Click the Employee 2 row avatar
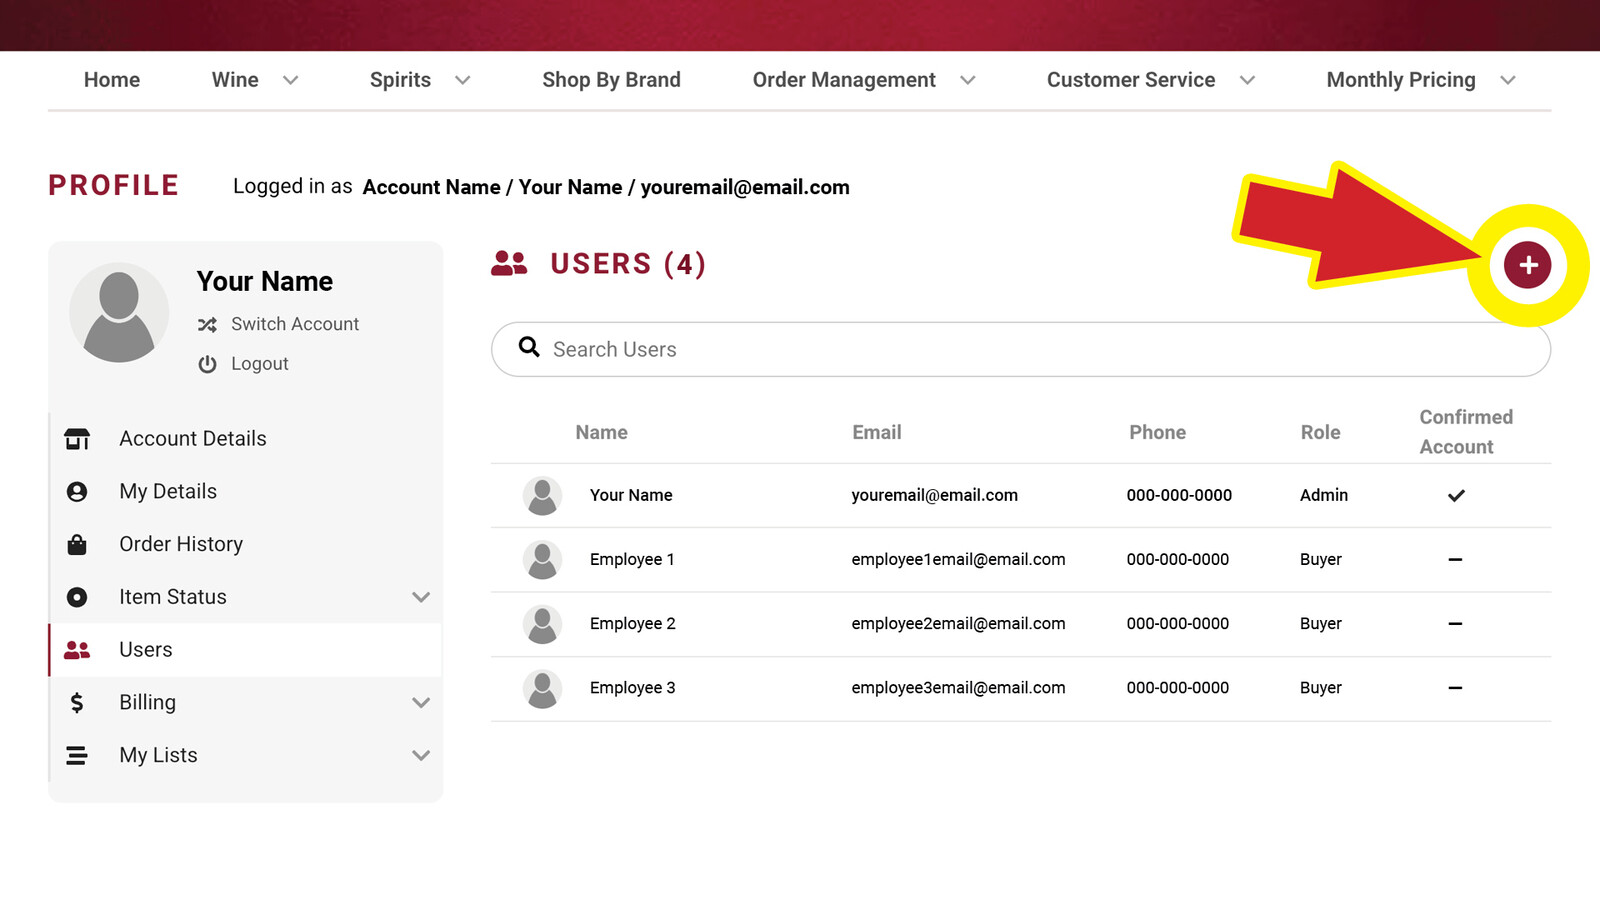 click(x=542, y=624)
